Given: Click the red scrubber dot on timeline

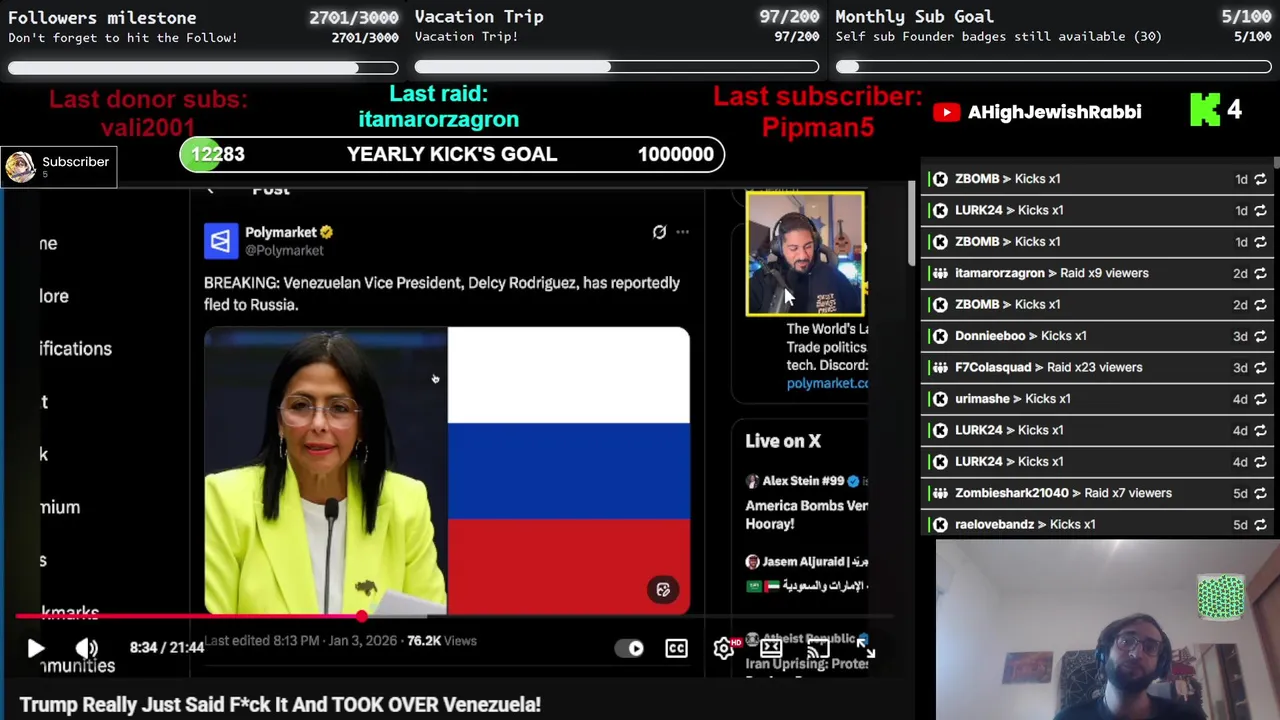Looking at the screenshot, I should [361, 616].
